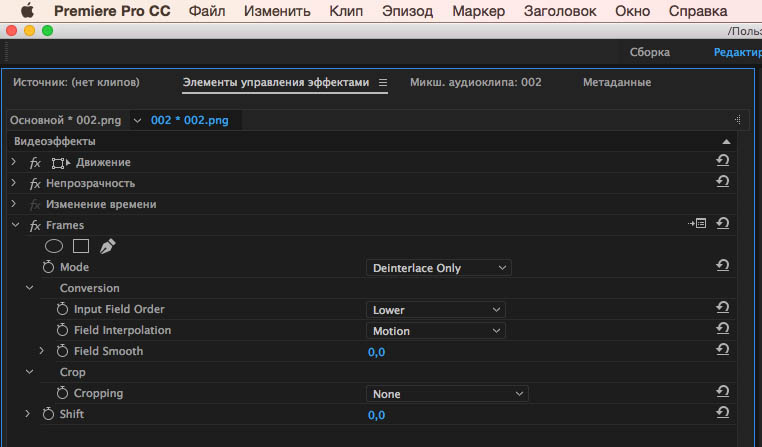The height and width of the screenshot is (447, 762).
Task: Open the Заголовок menu
Action: pyautogui.click(x=560, y=11)
